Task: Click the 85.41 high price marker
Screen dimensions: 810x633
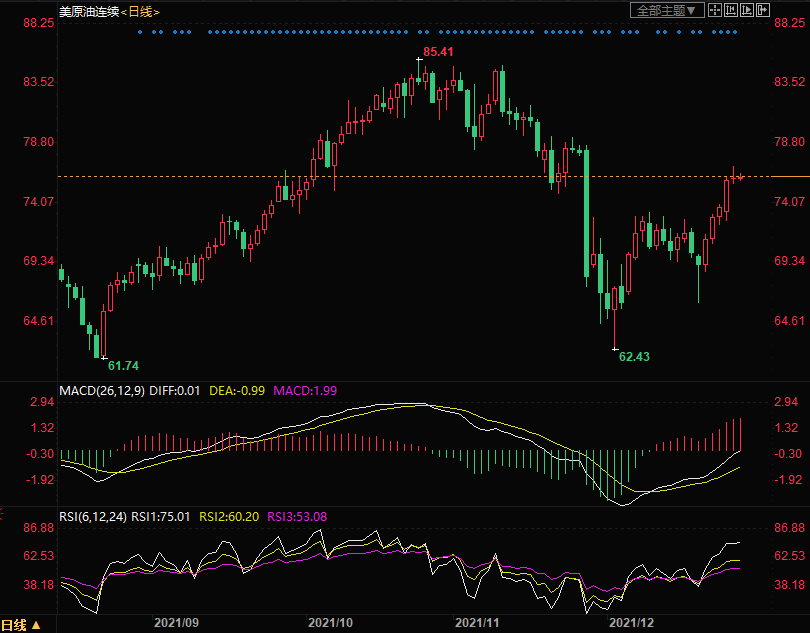Action: (438, 51)
